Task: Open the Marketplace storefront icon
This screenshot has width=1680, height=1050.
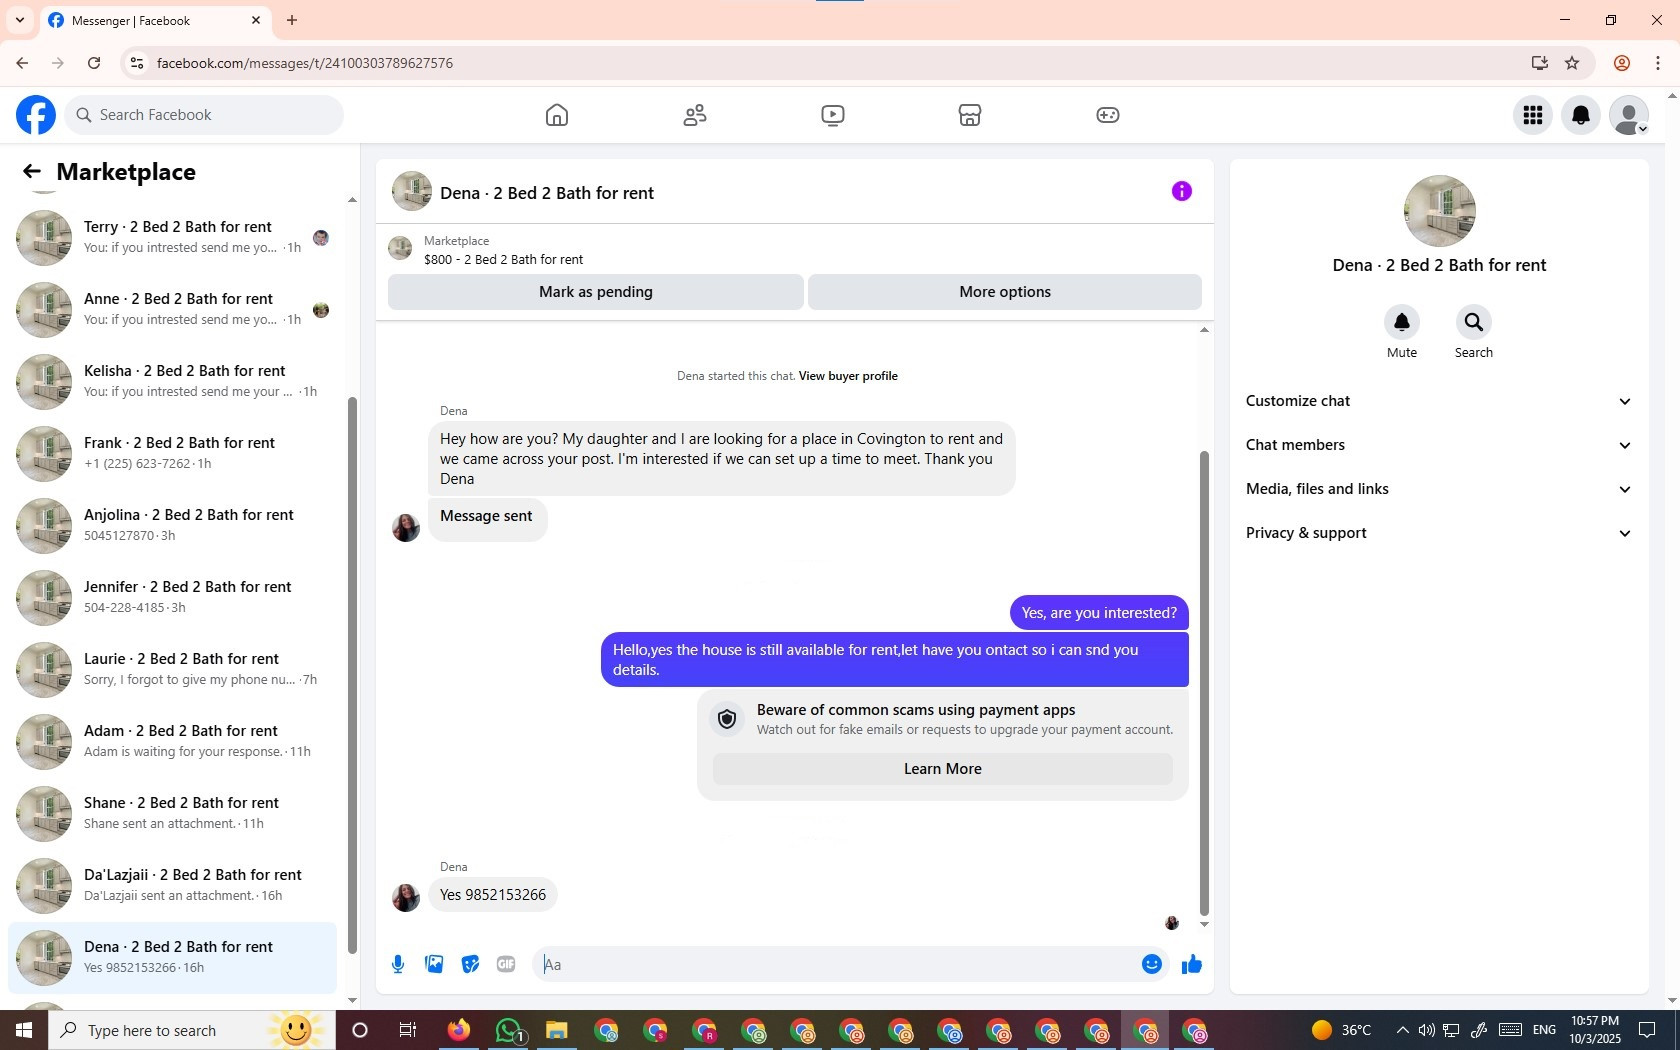Action: pyautogui.click(x=970, y=115)
